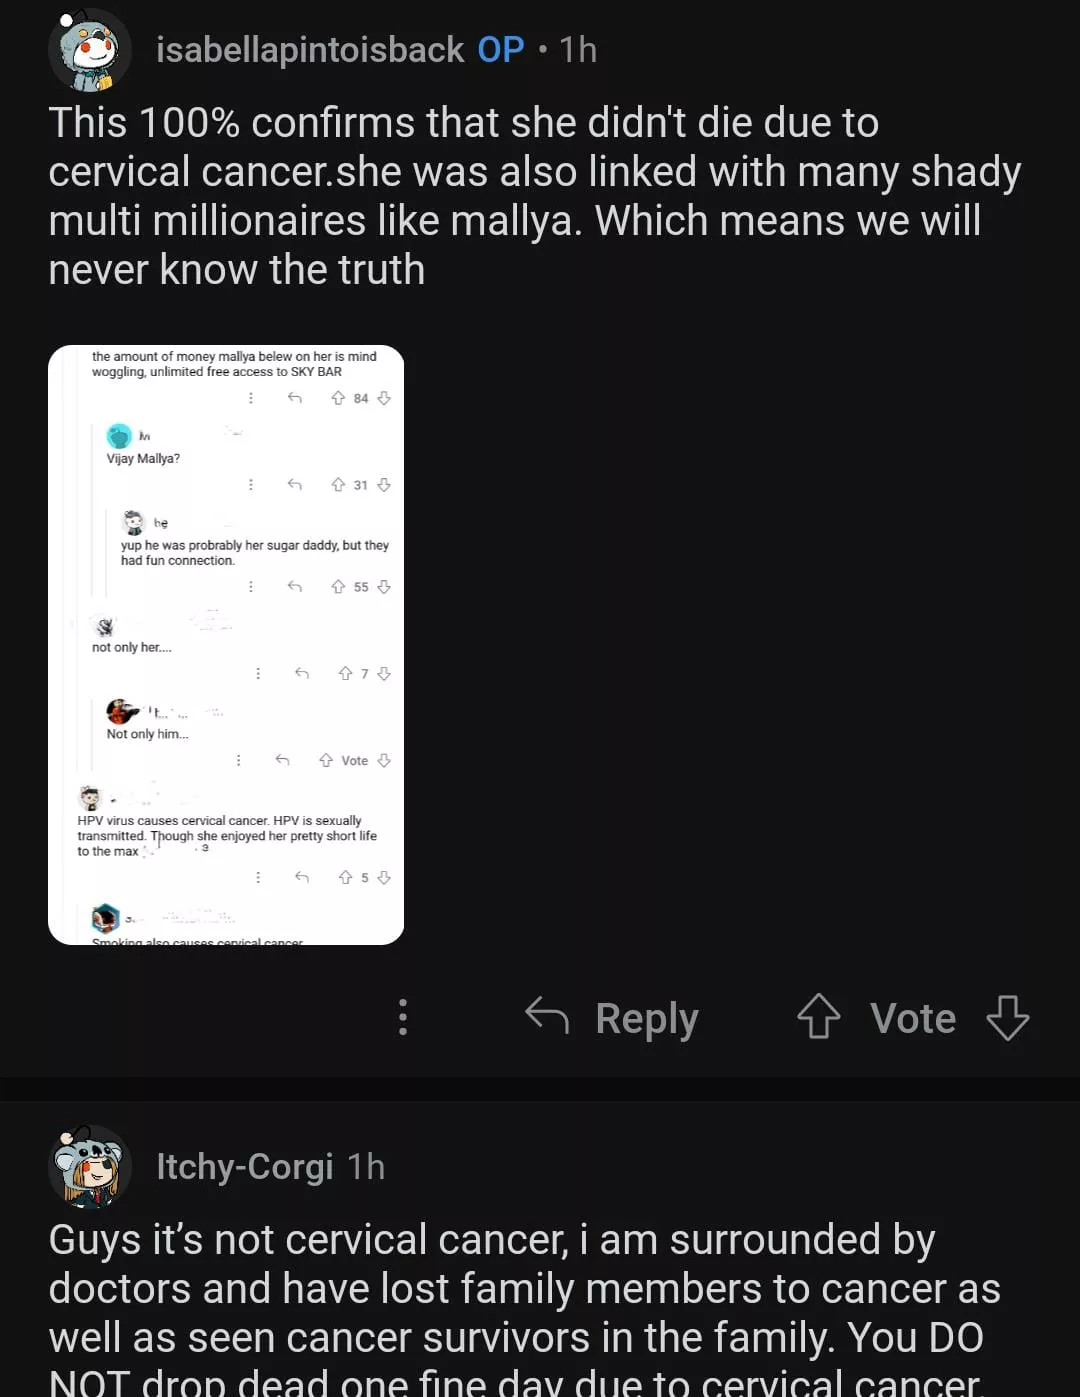This screenshot has width=1080, height=1397.
Task: Open isabellapintoisback's avatar profile
Action: [89, 50]
